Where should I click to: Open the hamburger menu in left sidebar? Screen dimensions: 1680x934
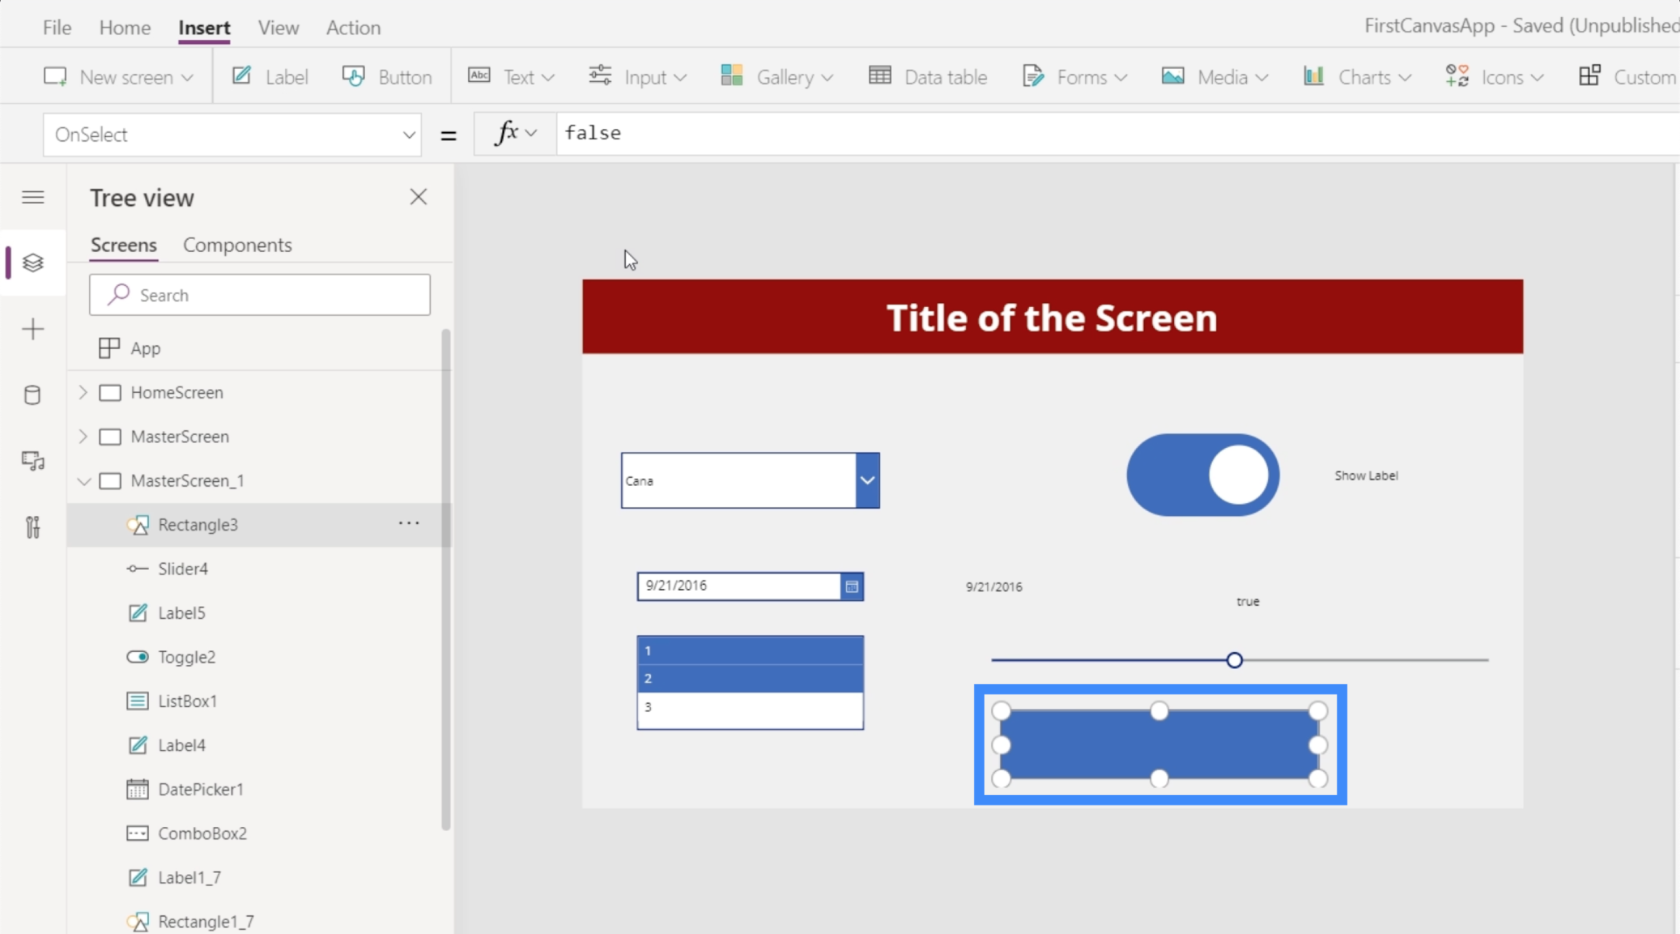[x=33, y=197]
